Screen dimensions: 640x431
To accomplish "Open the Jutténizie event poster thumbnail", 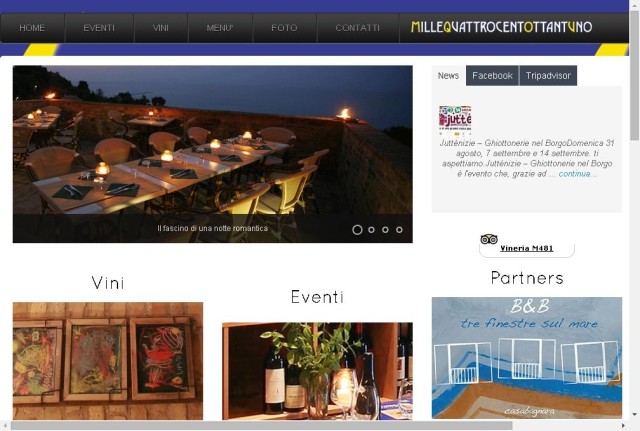I will [x=455, y=120].
